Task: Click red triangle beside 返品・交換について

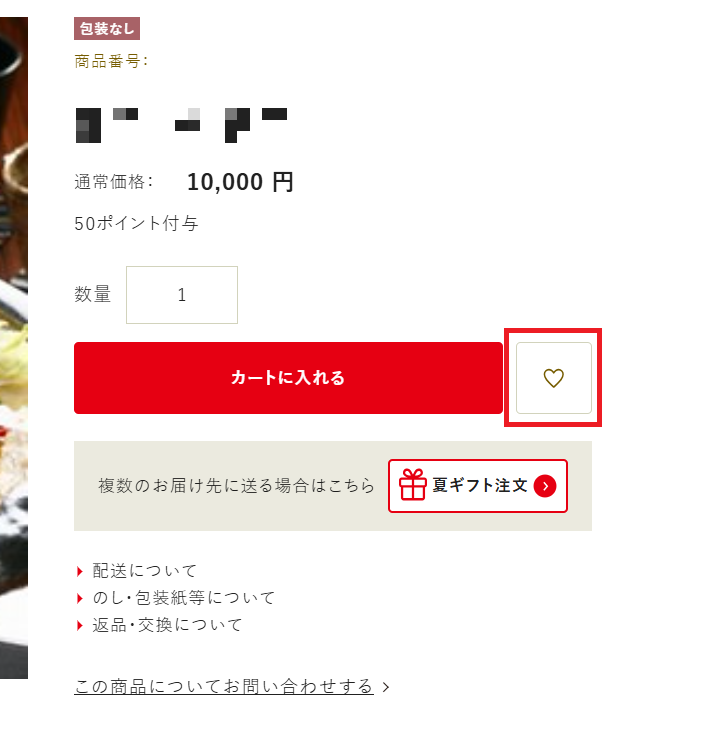Action: (79, 626)
